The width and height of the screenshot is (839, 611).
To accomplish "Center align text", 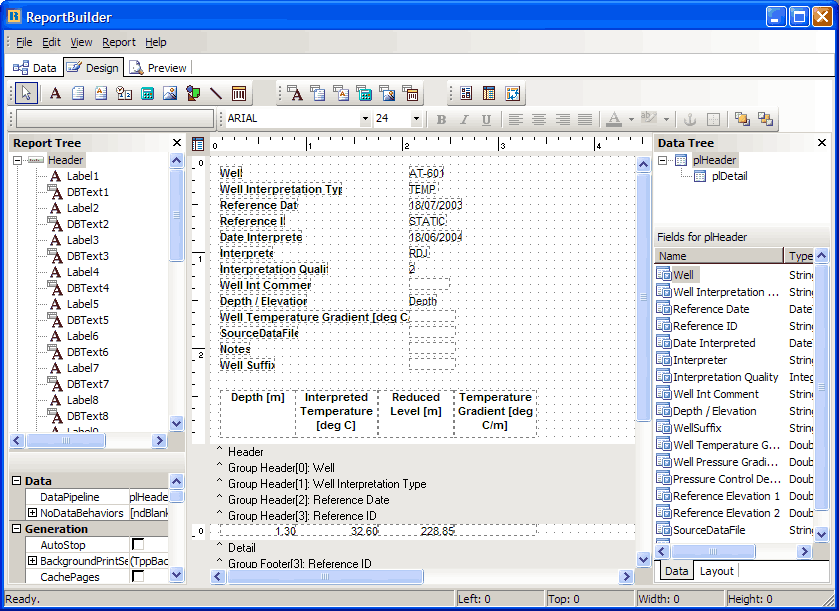I will point(539,119).
